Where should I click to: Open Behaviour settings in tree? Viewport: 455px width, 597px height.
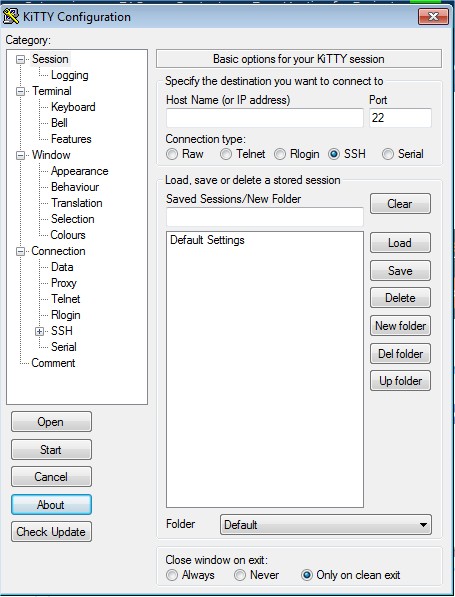[x=75, y=187]
